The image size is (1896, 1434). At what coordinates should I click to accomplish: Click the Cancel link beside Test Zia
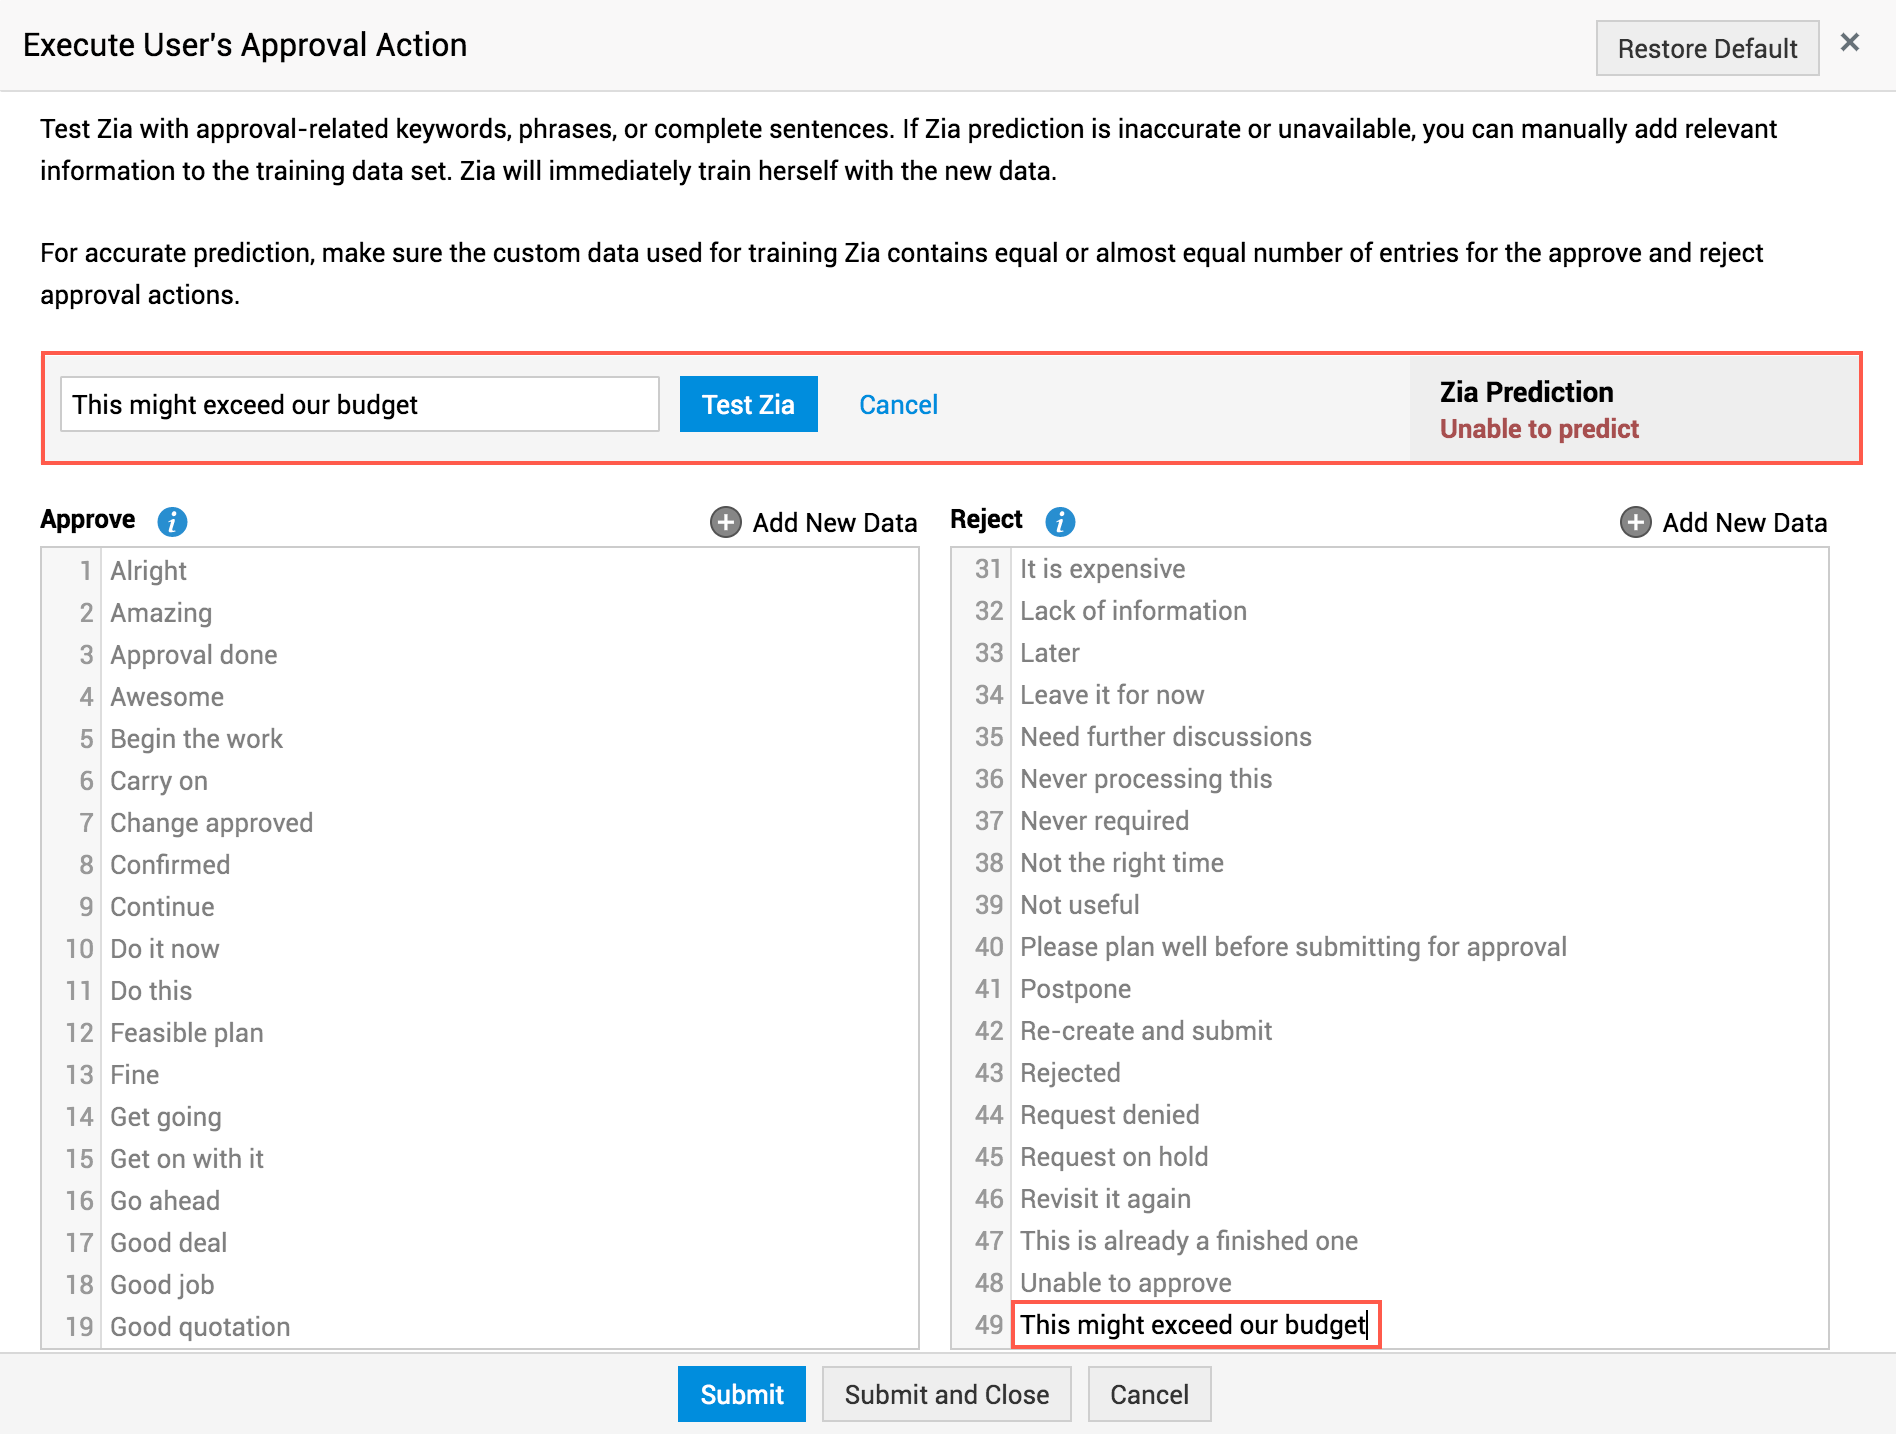(898, 405)
